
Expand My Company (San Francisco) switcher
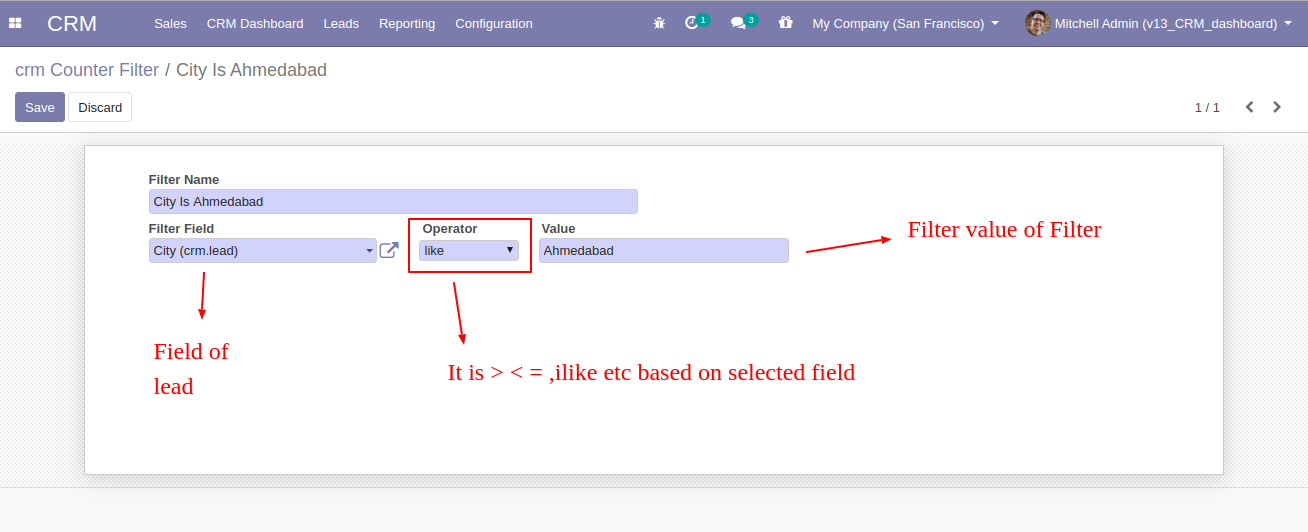pos(906,23)
